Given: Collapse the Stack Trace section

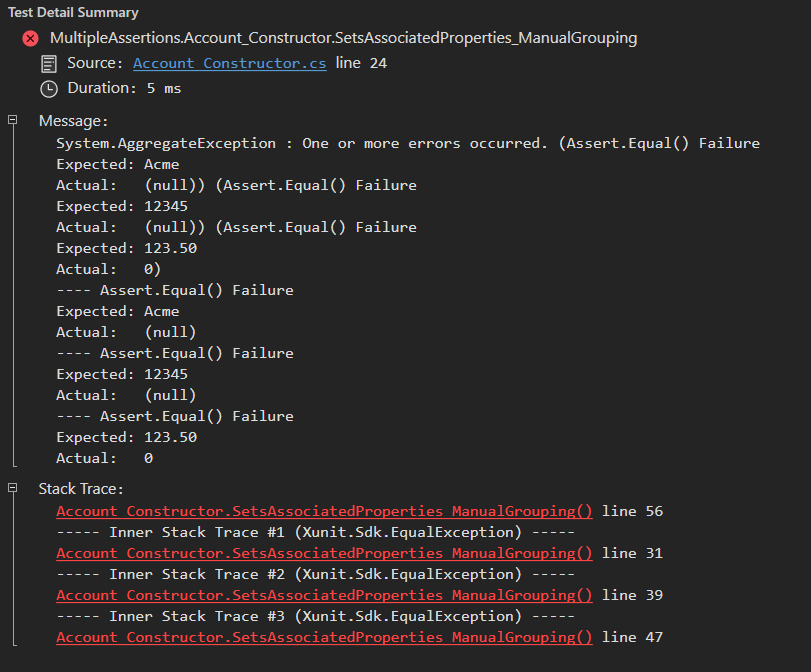Looking at the screenshot, I should [x=12, y=488].
